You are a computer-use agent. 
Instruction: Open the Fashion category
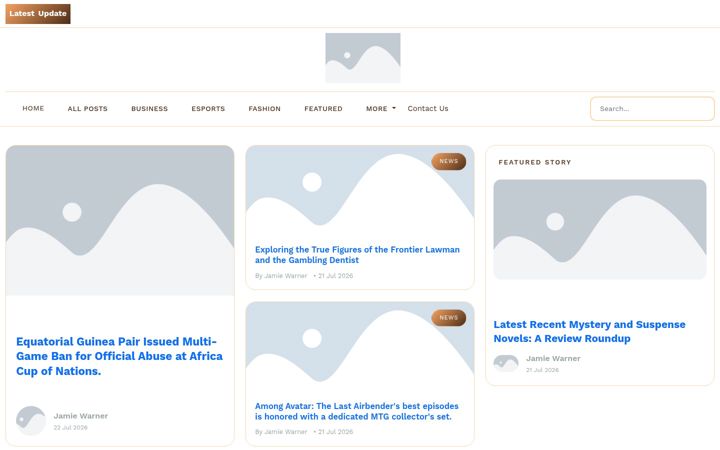264,109
